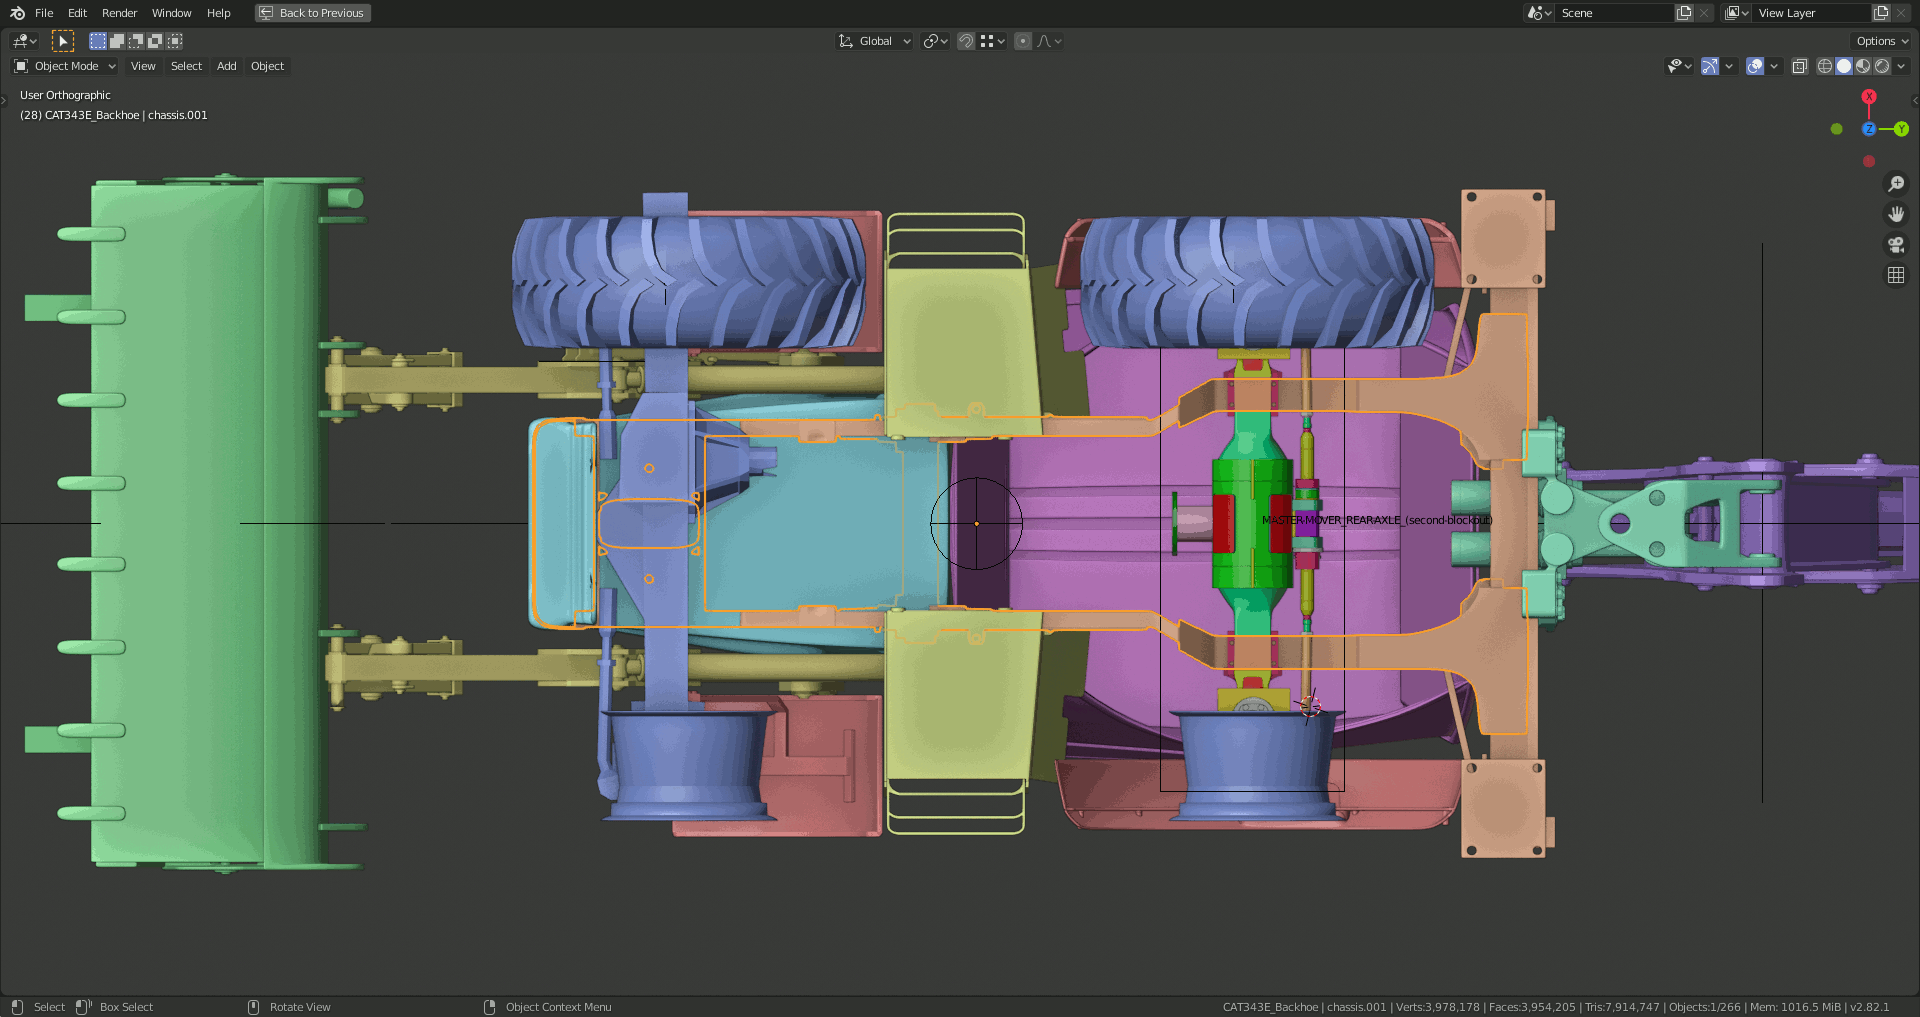This screenshot has width=1920, height=1017.
Task: Expand the Options dropdown
Action: 1882,41
